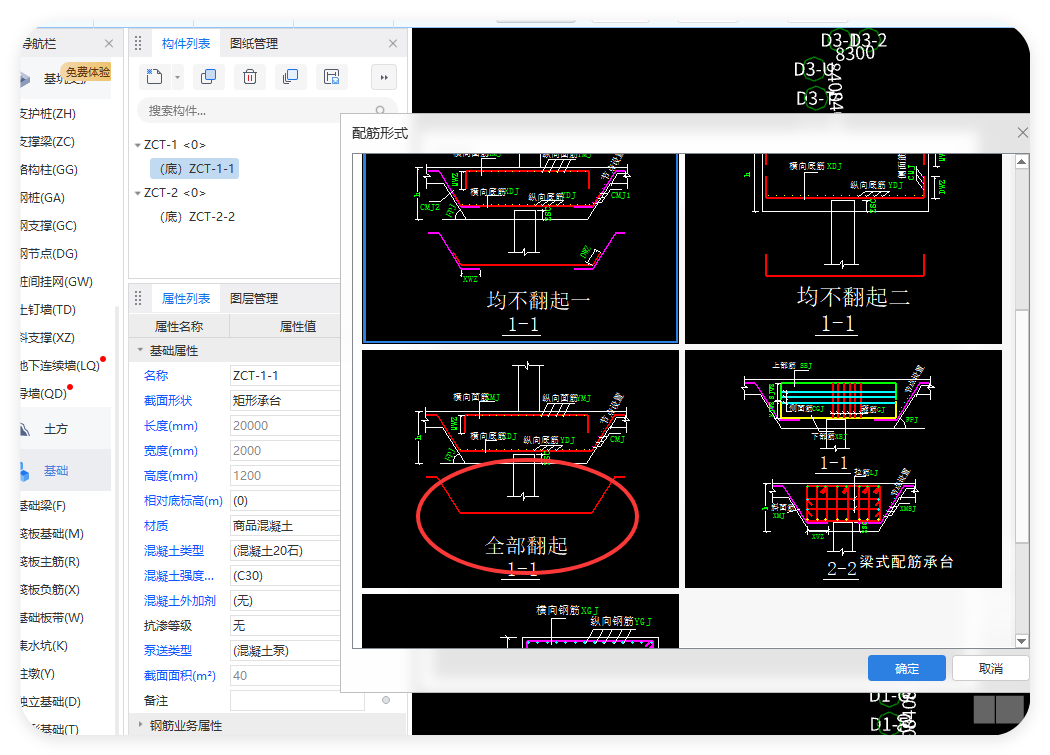
Task: Switch to 图层管理 tab
Action: tap(254, 299)
